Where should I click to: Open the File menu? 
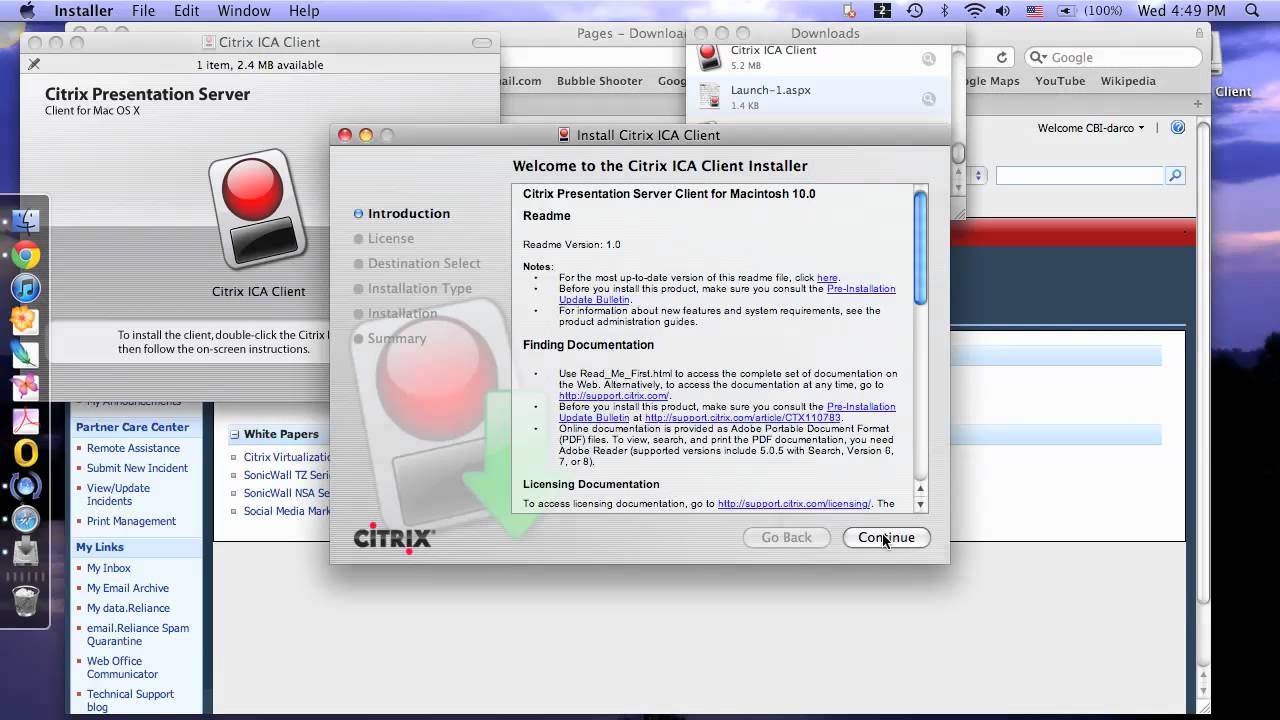[143, 11]
